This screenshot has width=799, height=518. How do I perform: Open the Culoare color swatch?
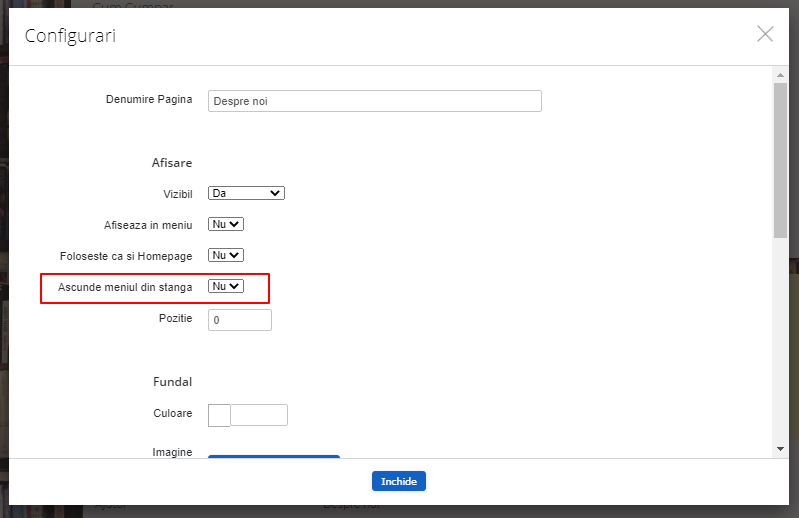[x=219, y=415]
